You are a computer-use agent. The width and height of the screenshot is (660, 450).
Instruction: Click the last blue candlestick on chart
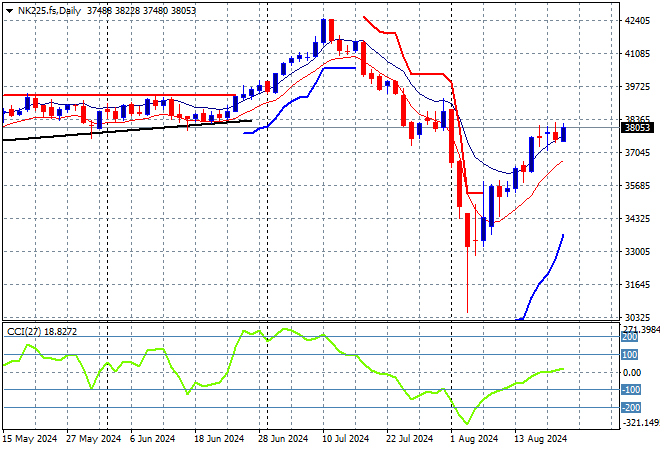[x=564, y=133]
